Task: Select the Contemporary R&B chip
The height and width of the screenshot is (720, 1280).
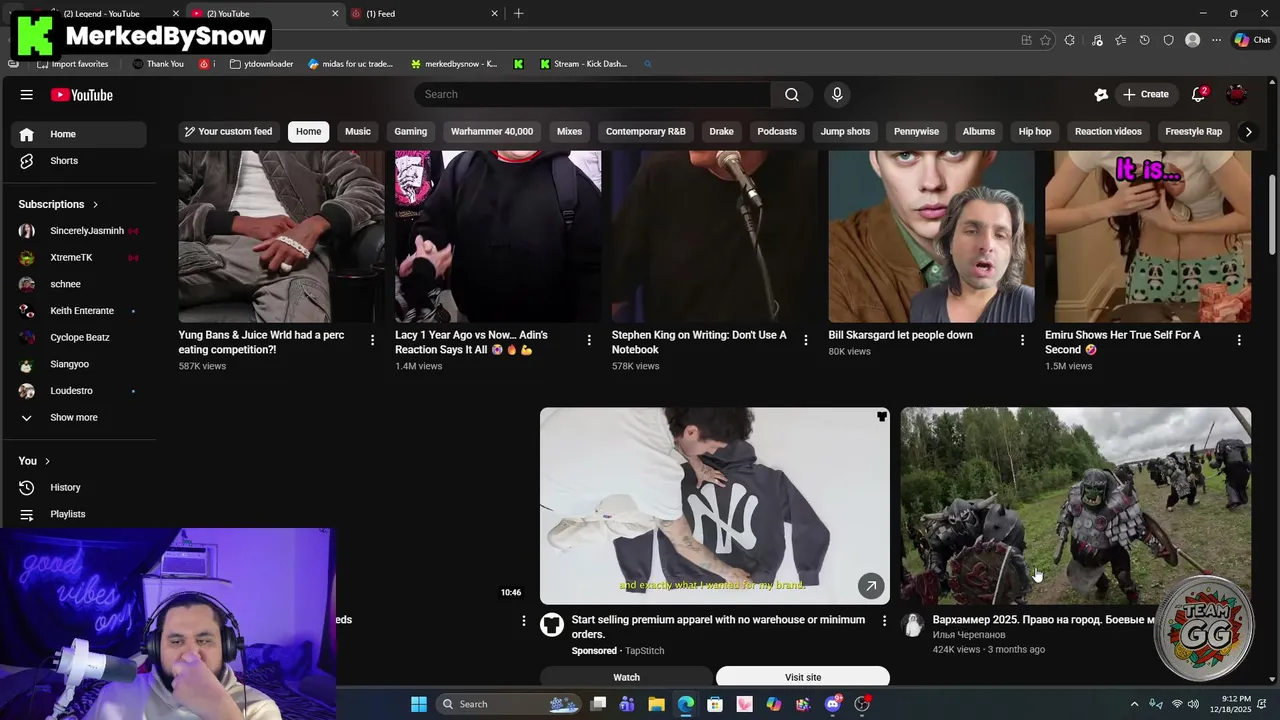Action: point(646,131)
